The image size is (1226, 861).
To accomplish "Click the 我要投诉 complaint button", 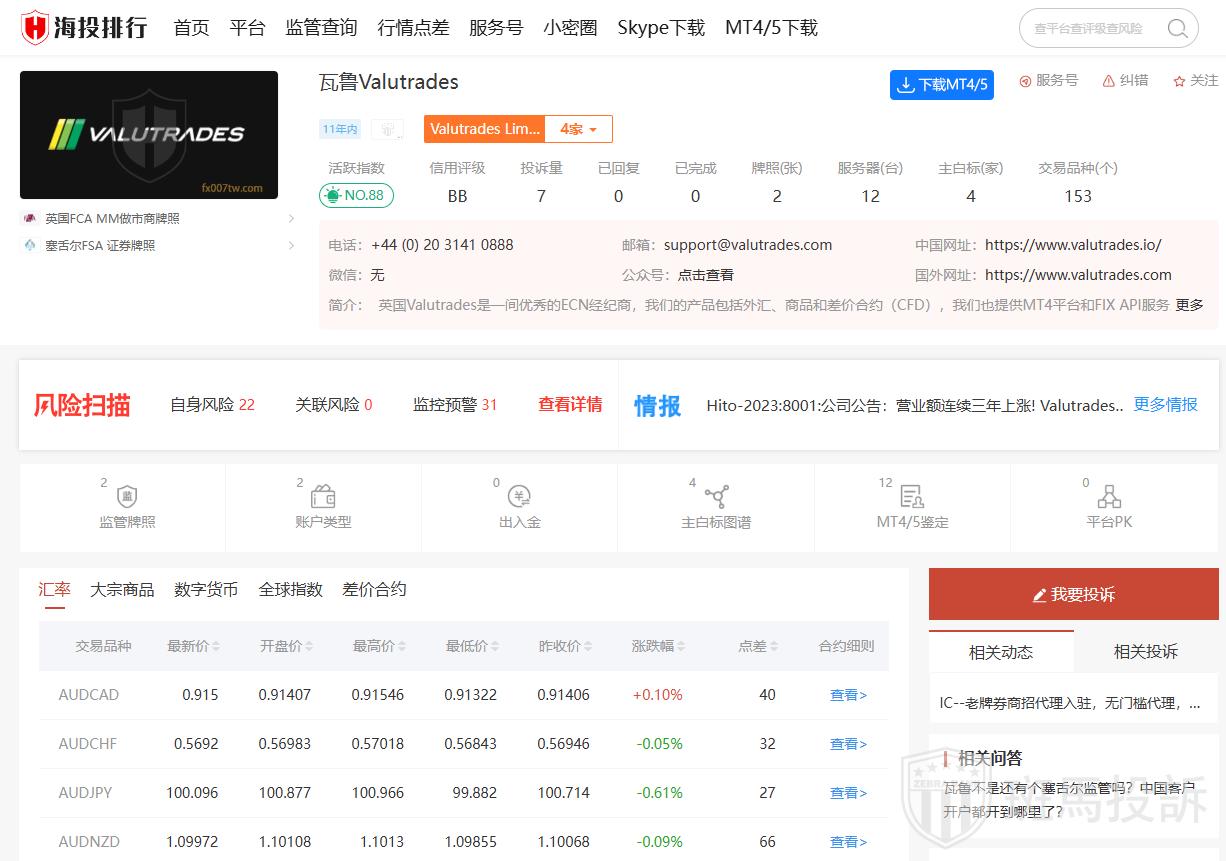I will [x=1073, y=594].
